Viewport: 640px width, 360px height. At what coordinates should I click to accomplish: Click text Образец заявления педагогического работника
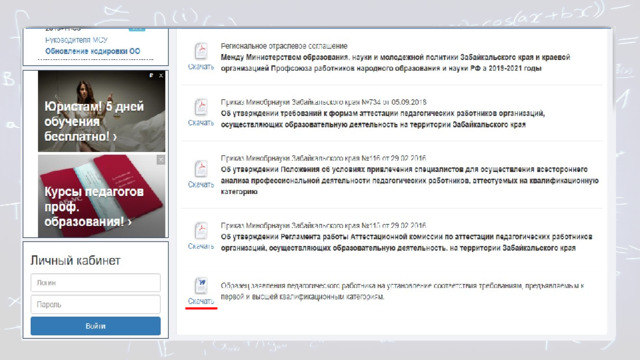click(x=402, y=291)
